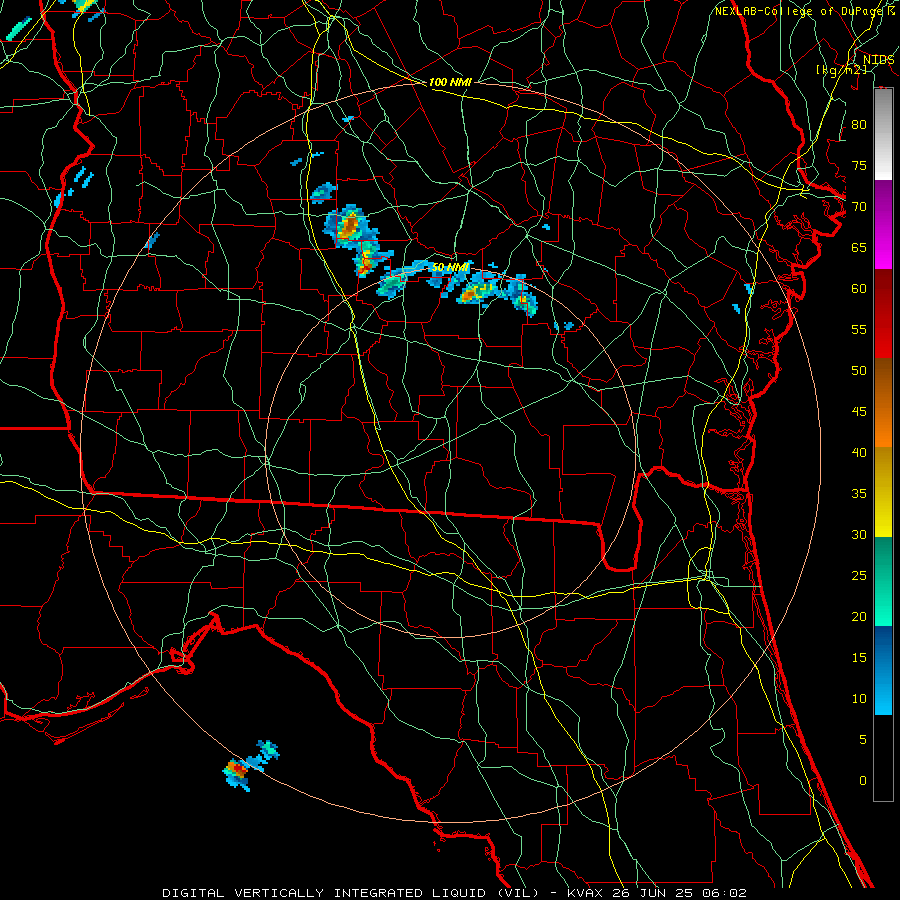This screenshot has height=900, width=900.
Task: Click the 55 value on the legend
Action: pyautogui.click(x=859, y=329)
